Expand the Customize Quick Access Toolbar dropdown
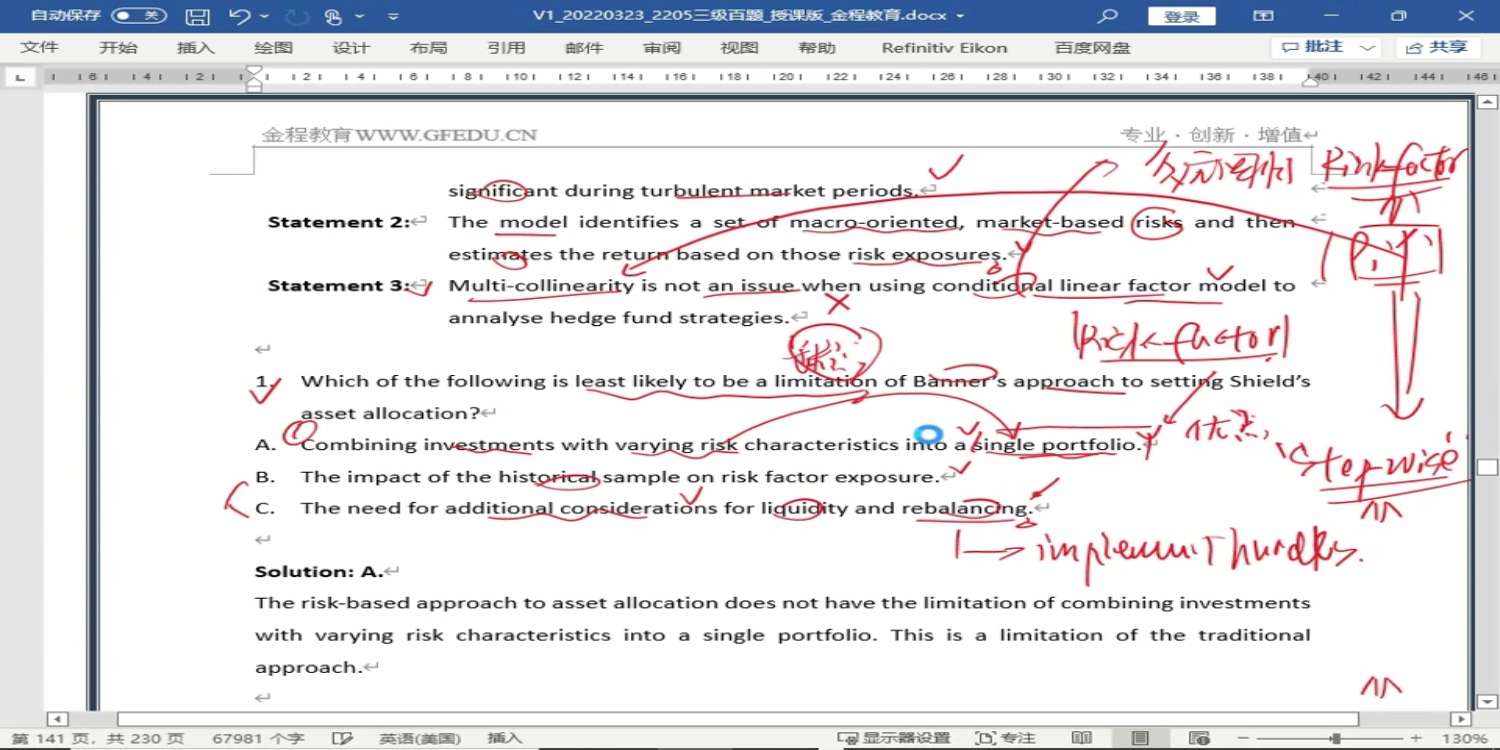Viewport: 1500px width, 750px height. click(x=393, y=16)
